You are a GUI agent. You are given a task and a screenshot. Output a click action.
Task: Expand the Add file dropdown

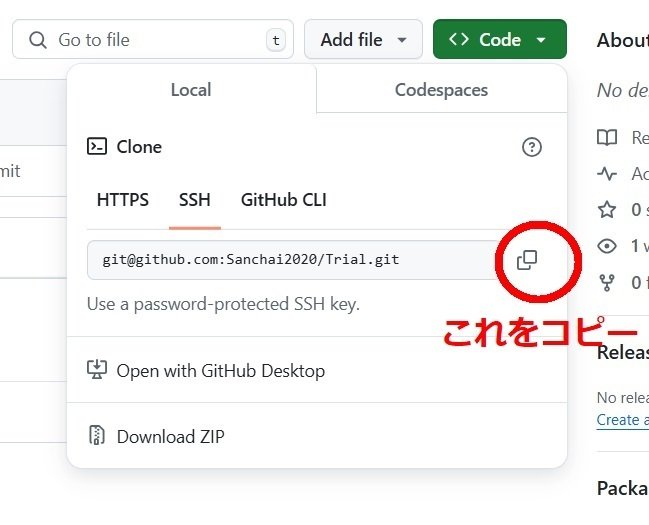click(x=363, y=39)
